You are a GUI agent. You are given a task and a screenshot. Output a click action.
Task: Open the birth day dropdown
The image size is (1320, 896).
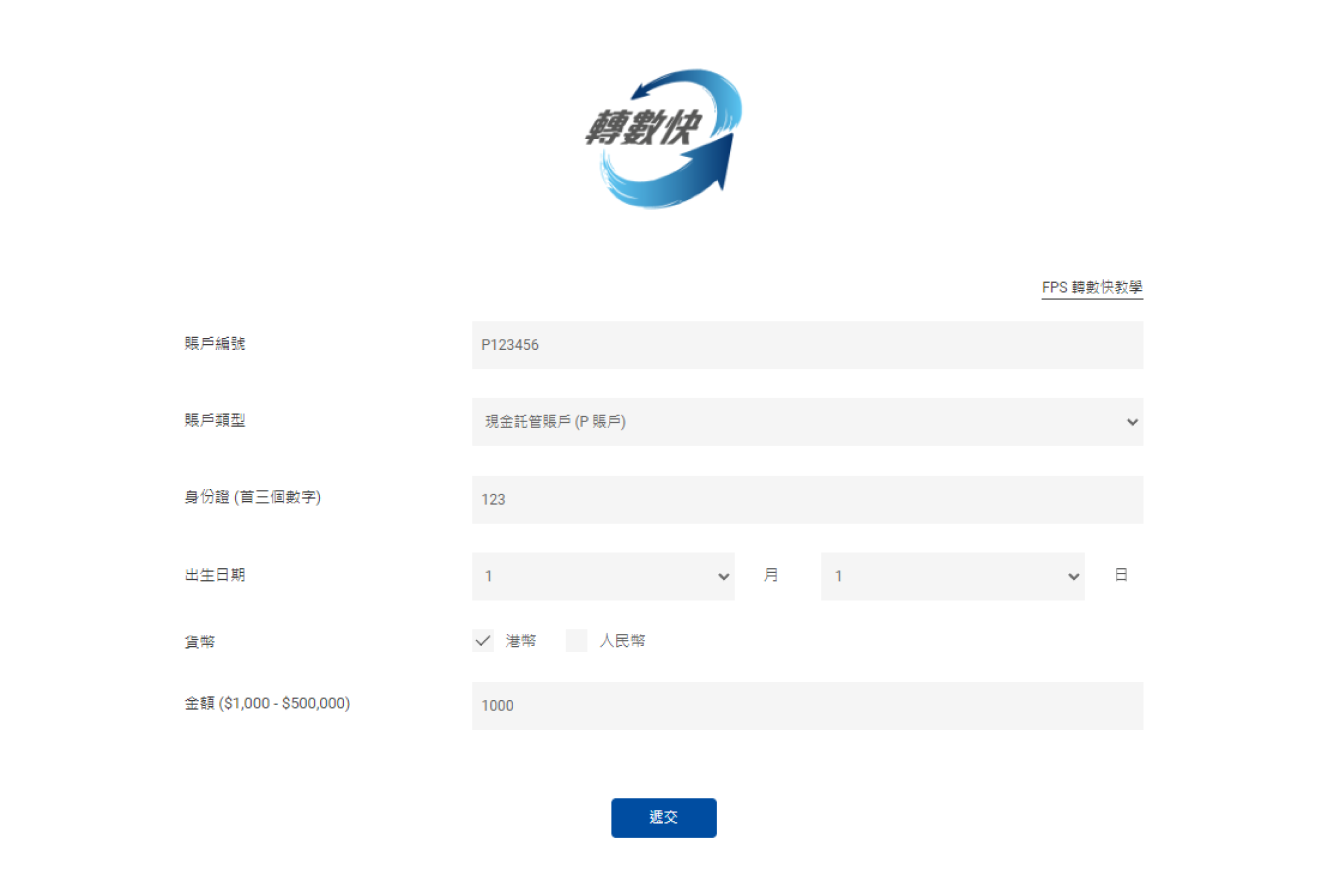[952, 576]
